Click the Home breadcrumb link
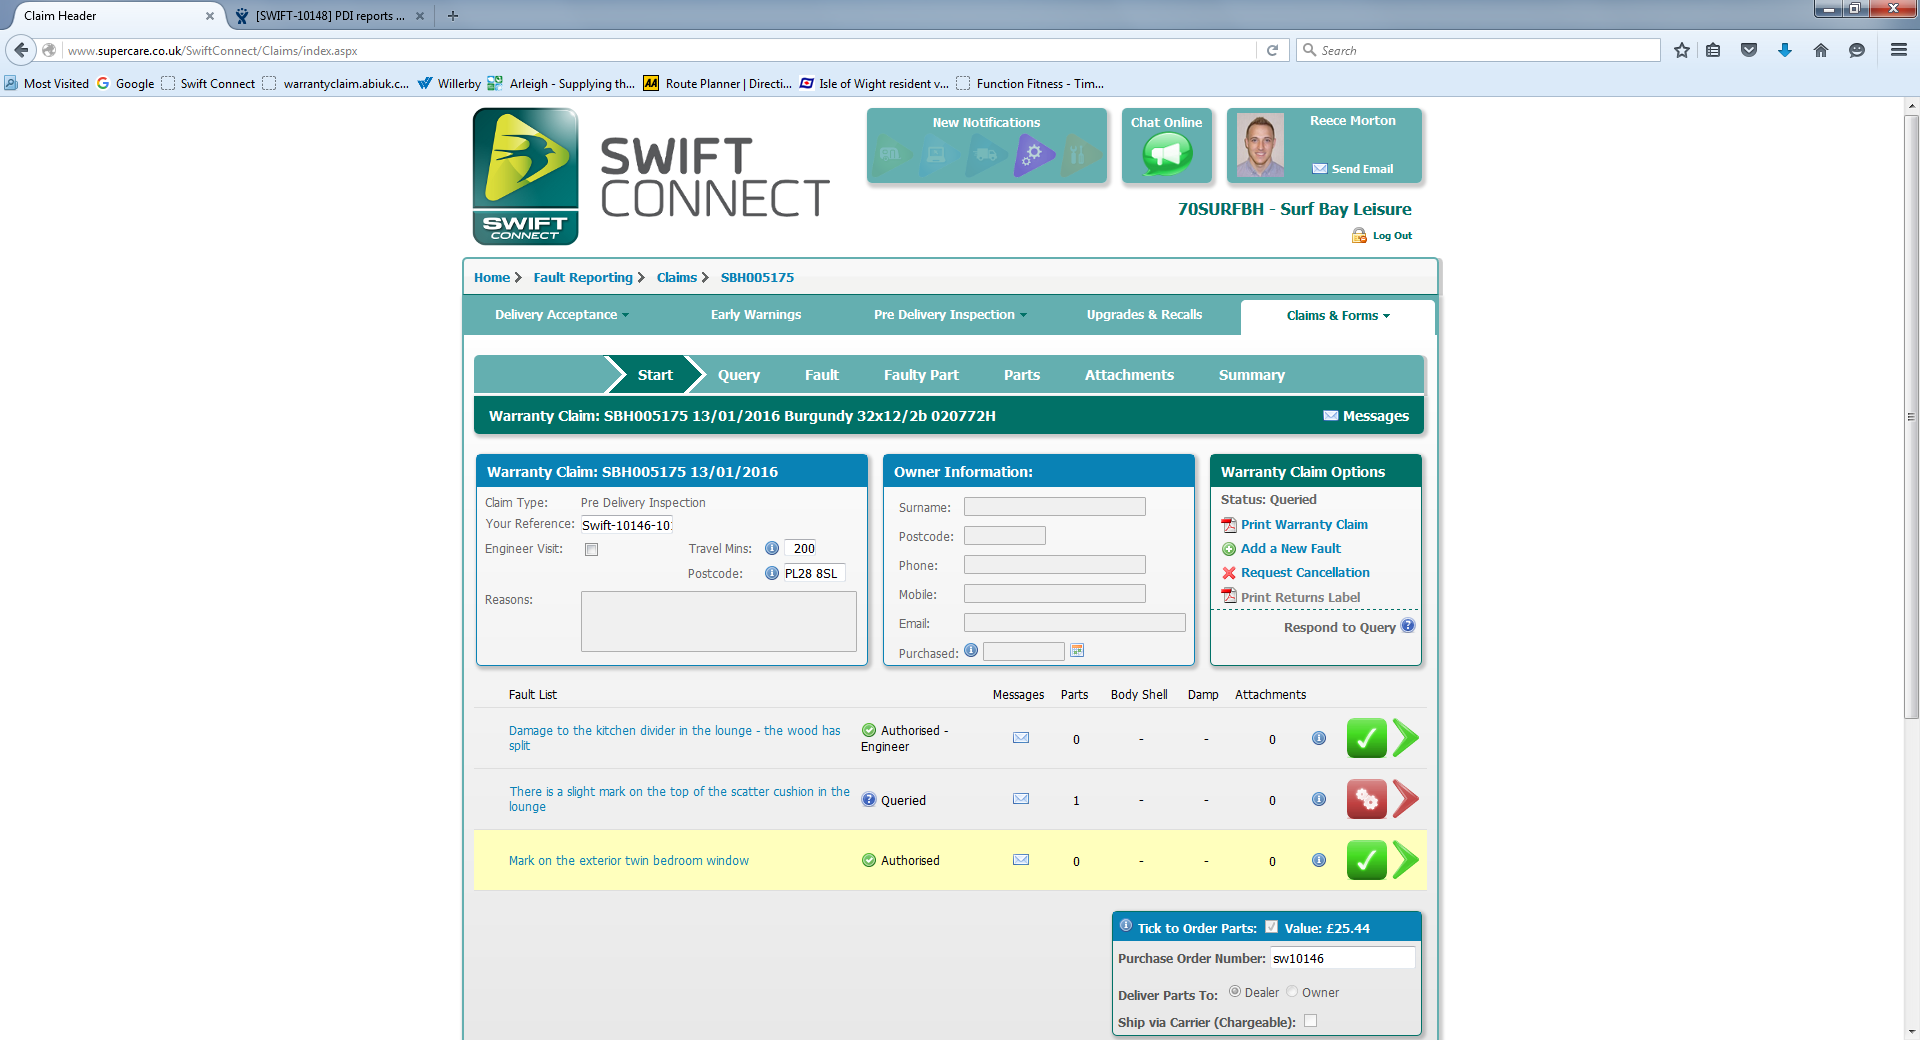Screen dimensions: 1920x1040 (492, 278)
